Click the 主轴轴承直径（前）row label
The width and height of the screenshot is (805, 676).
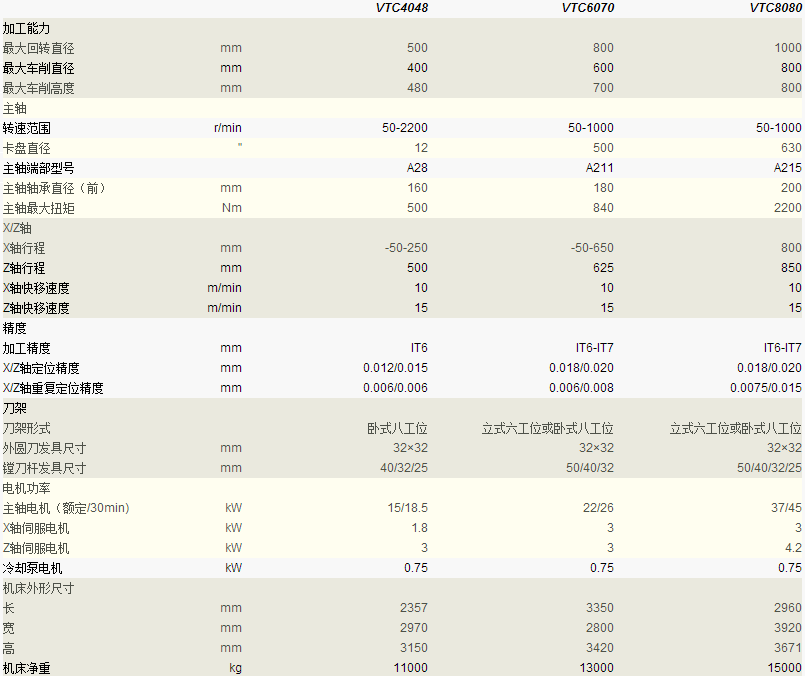(53, 188)
